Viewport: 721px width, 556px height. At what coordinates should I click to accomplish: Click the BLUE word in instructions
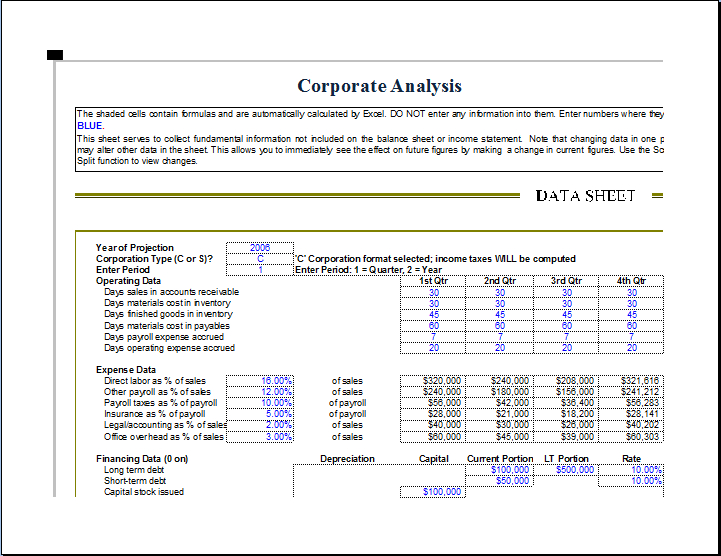click(x=89, y=126)
